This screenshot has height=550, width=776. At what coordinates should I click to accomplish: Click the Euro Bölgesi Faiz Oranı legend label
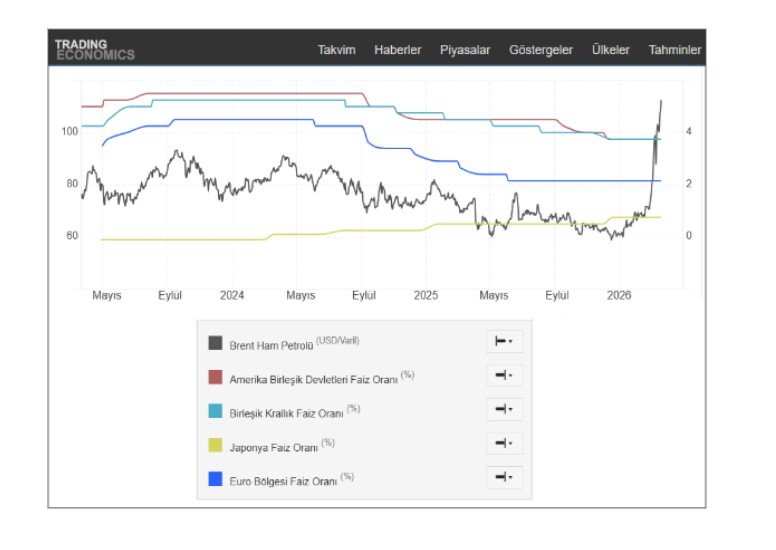click(x=284, y=480)
